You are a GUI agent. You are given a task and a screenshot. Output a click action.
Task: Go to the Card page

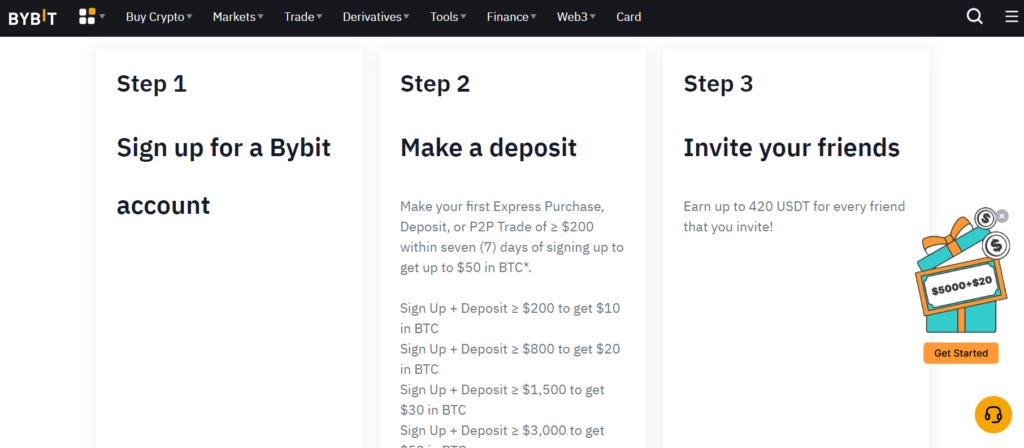coord(629,17)
